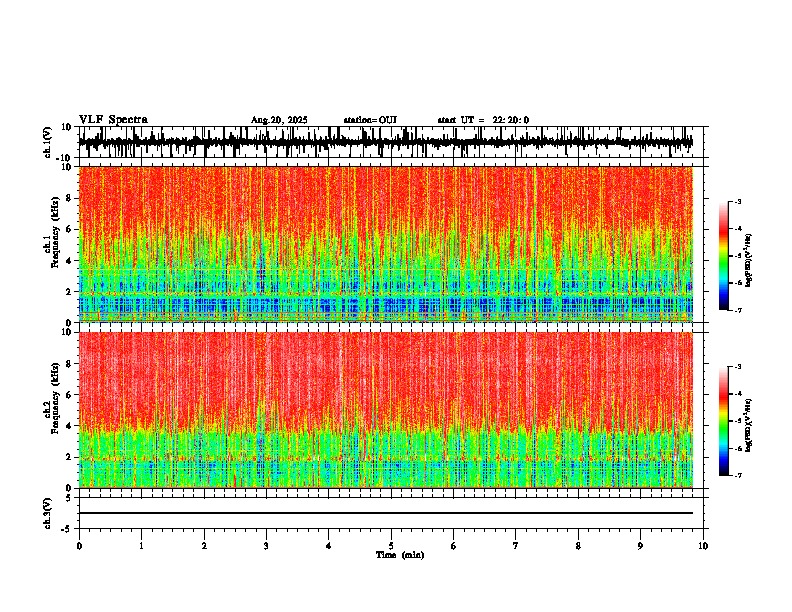The width and height of the screenshot is (792, 612).
Task: Click the "ch.3(V)" axis label
Action: coord(47,513)
